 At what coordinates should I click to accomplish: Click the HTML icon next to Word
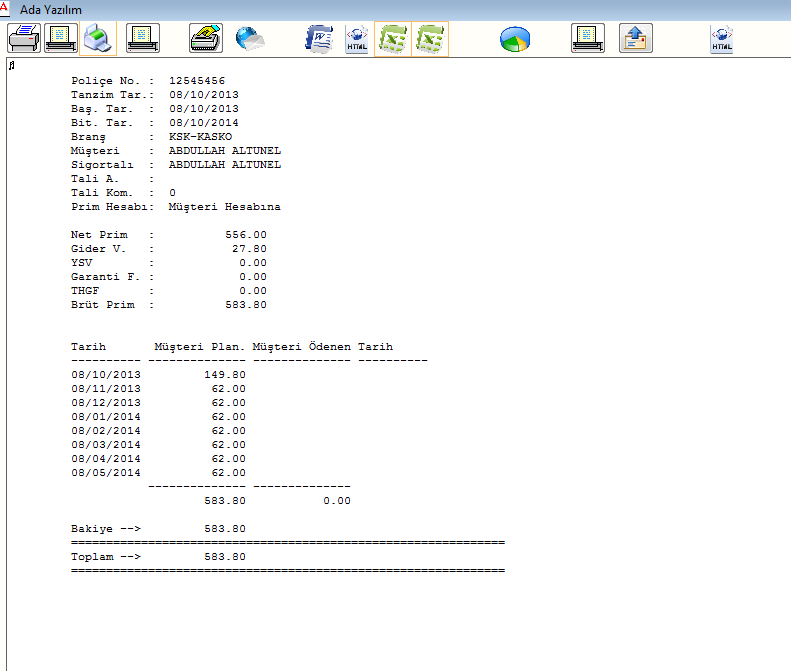coord(356,40)
